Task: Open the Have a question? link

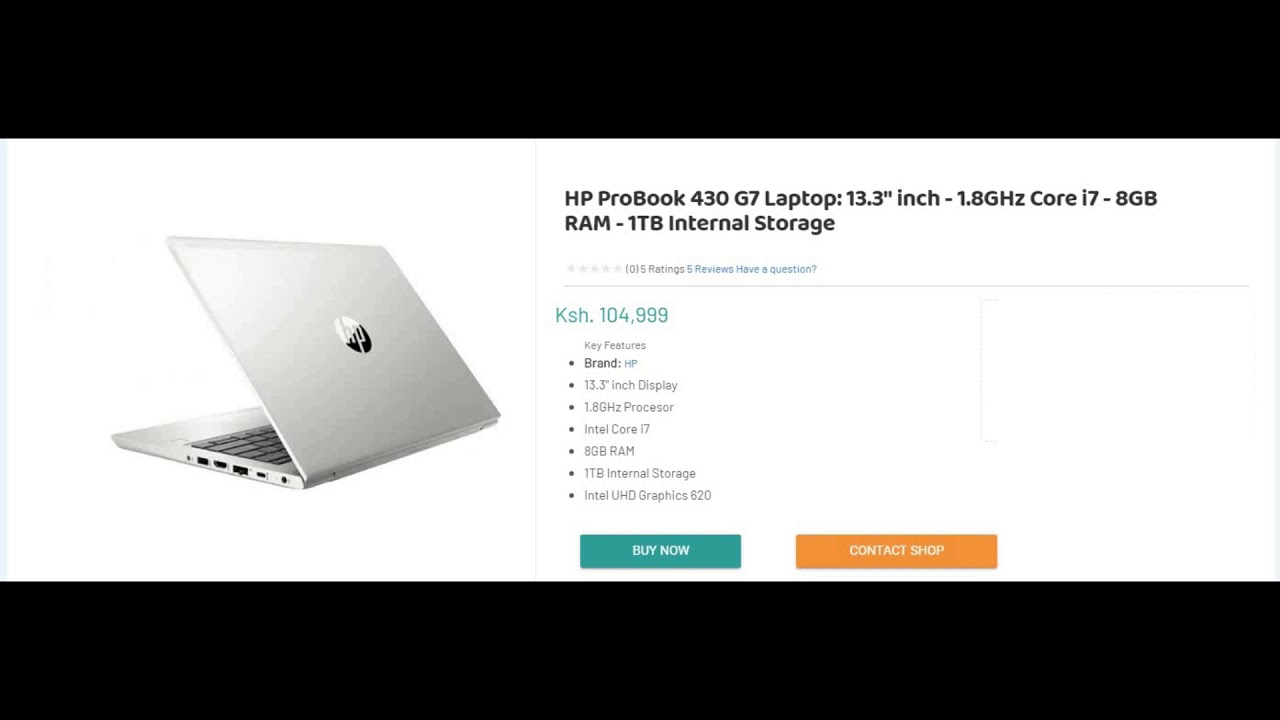Action: click(x=776, y=269)
